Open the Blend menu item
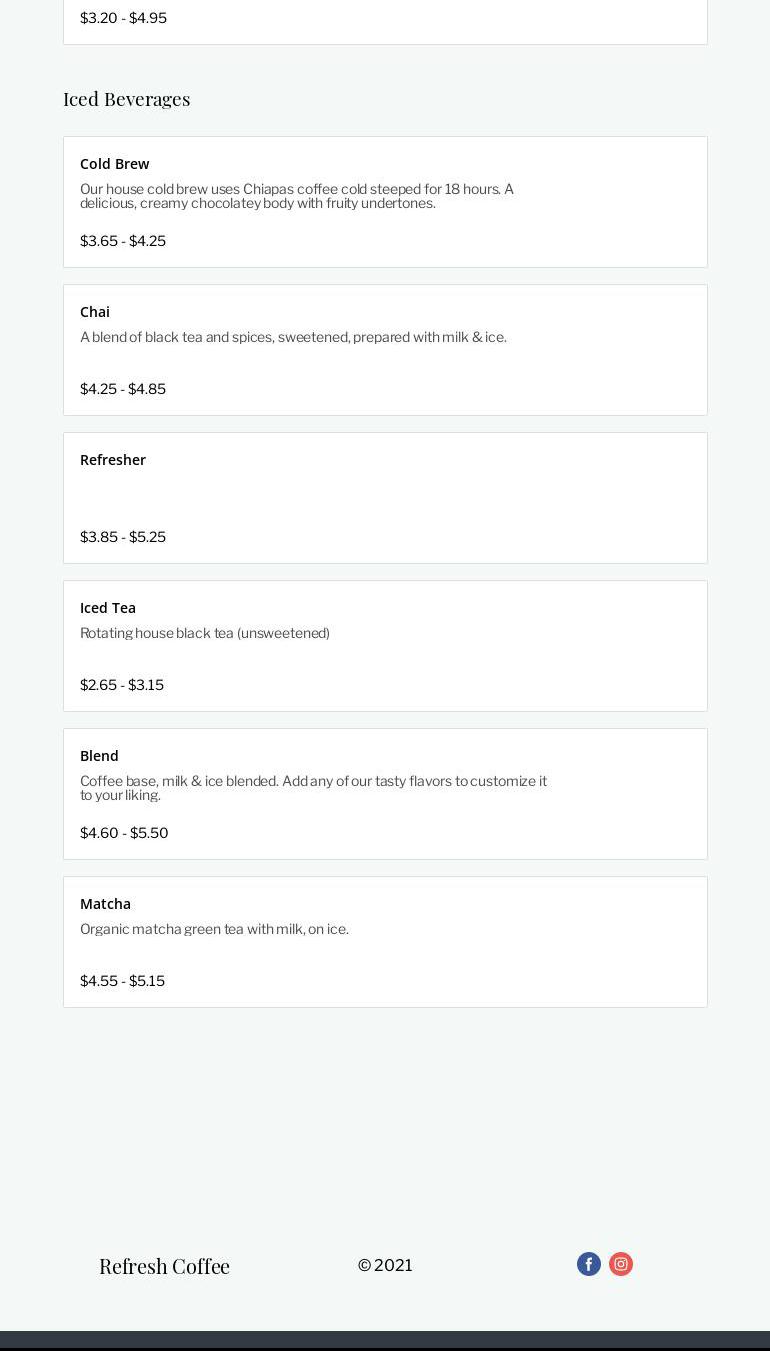 [99, 756]
